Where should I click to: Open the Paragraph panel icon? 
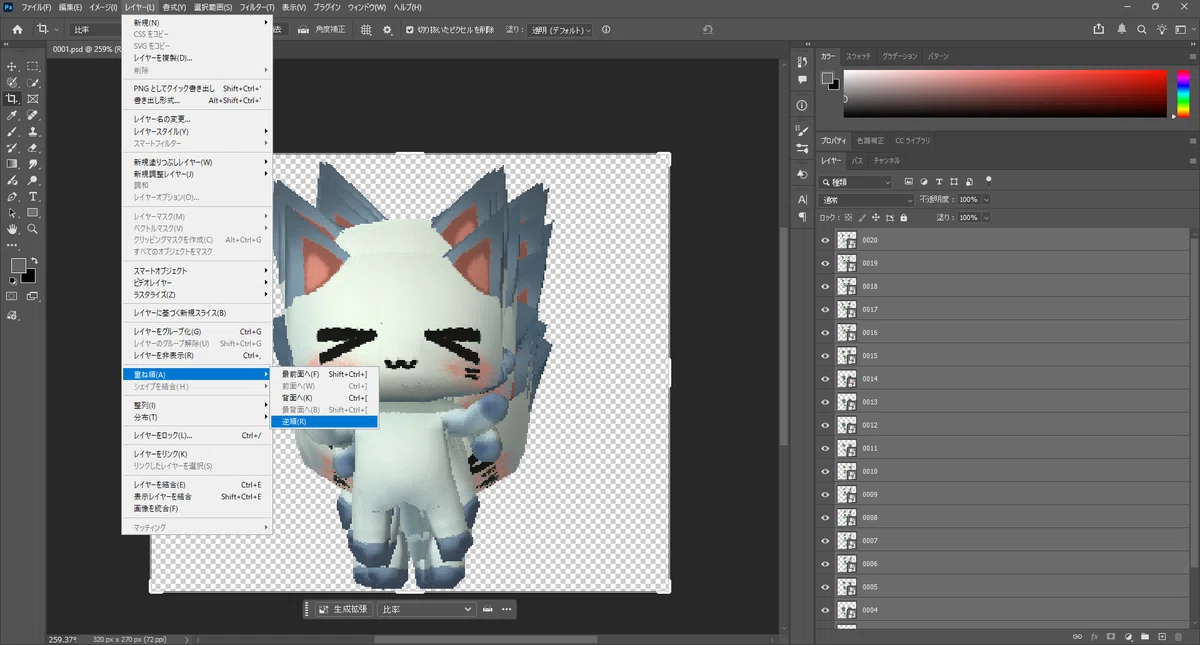(x=802, y=216)
